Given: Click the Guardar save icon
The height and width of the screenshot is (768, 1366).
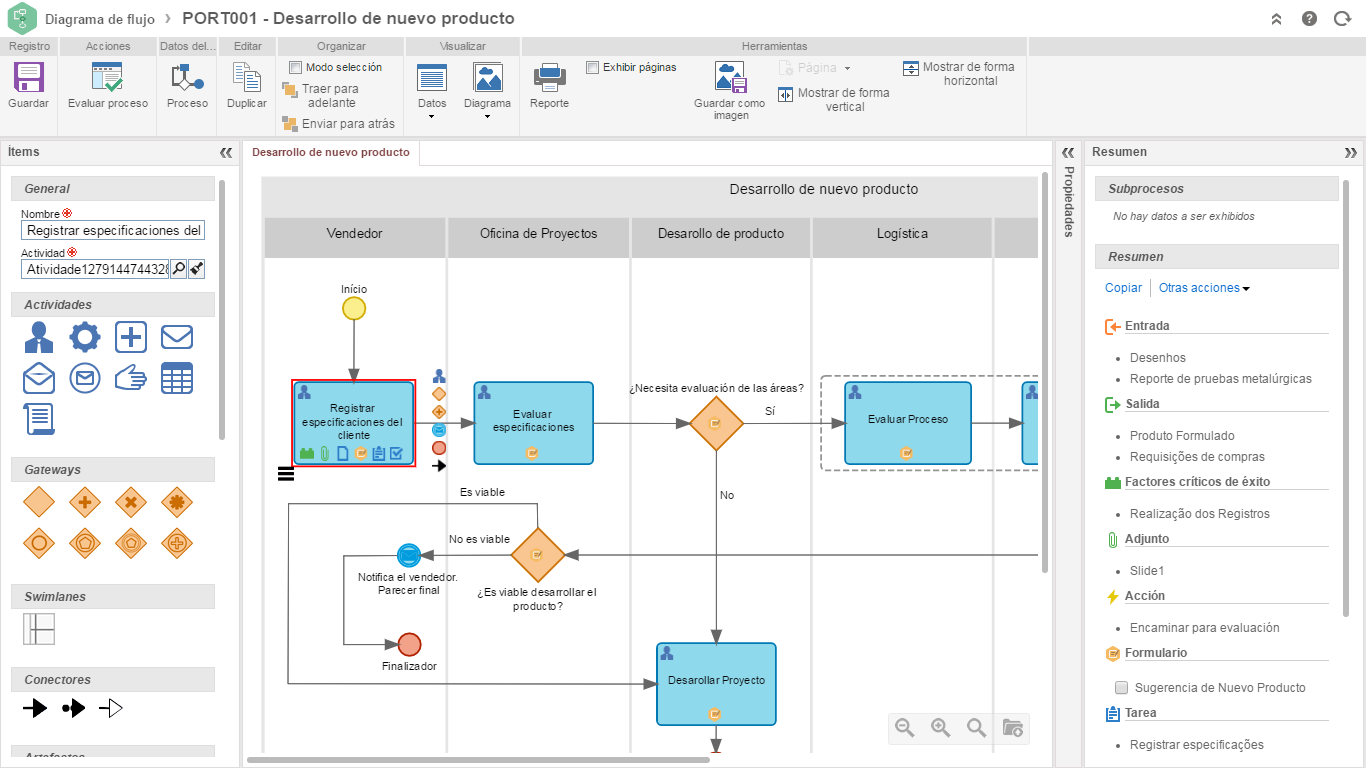Looking at the screenshot, I should (x=28, y=78).
